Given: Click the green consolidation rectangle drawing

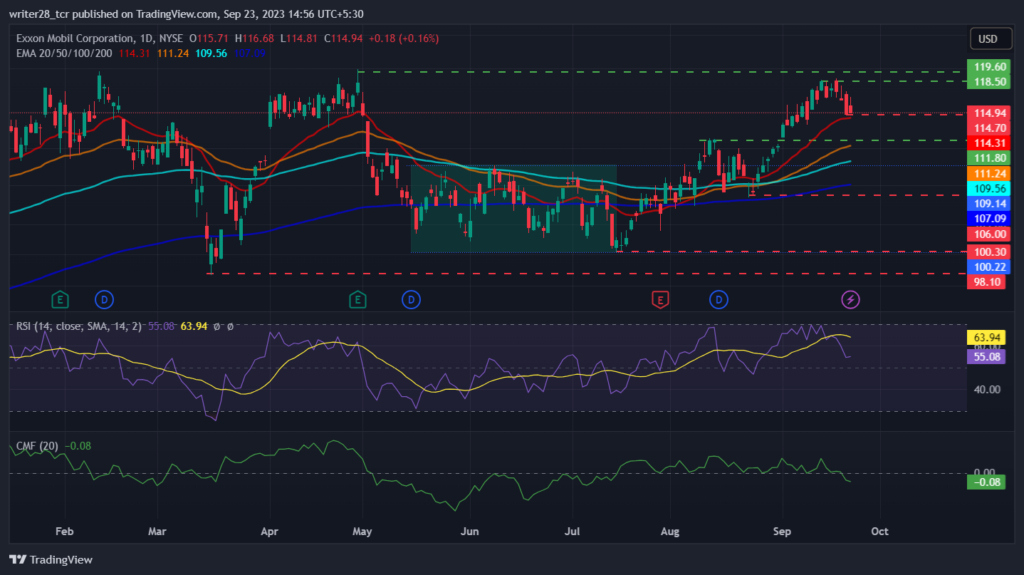Looking at the screenshot, I should 513,208.
